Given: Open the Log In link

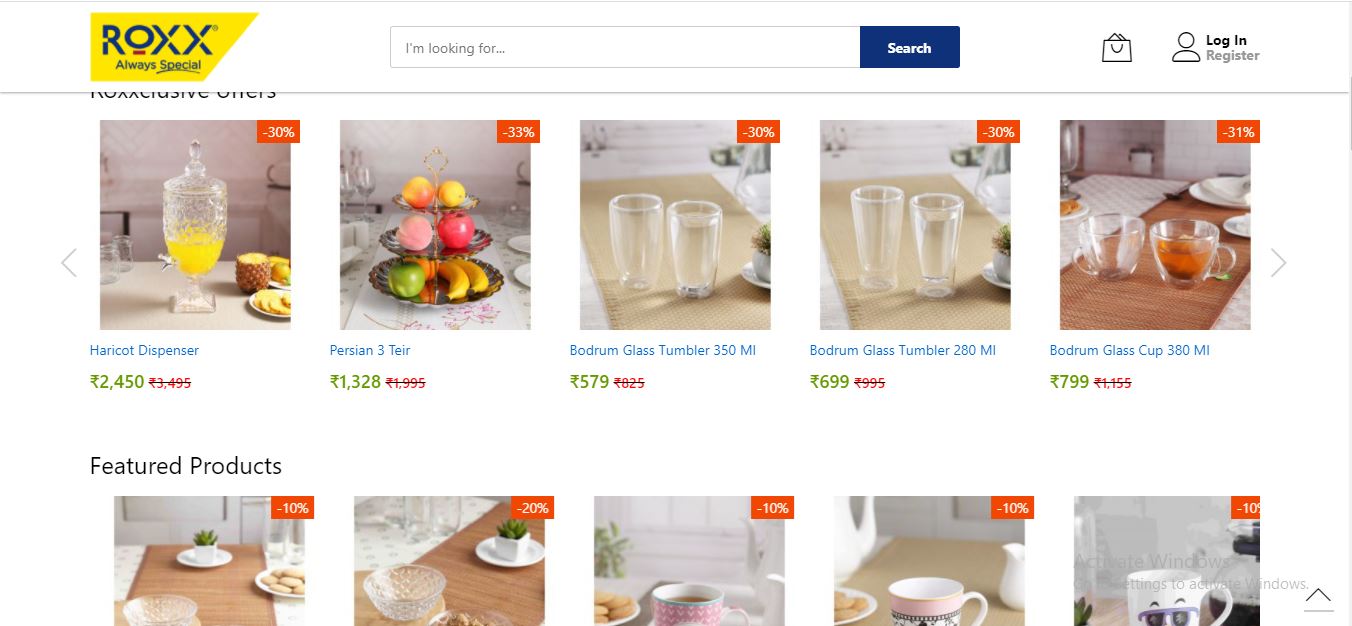Looking at the screenshot, I should (1226, 40).
